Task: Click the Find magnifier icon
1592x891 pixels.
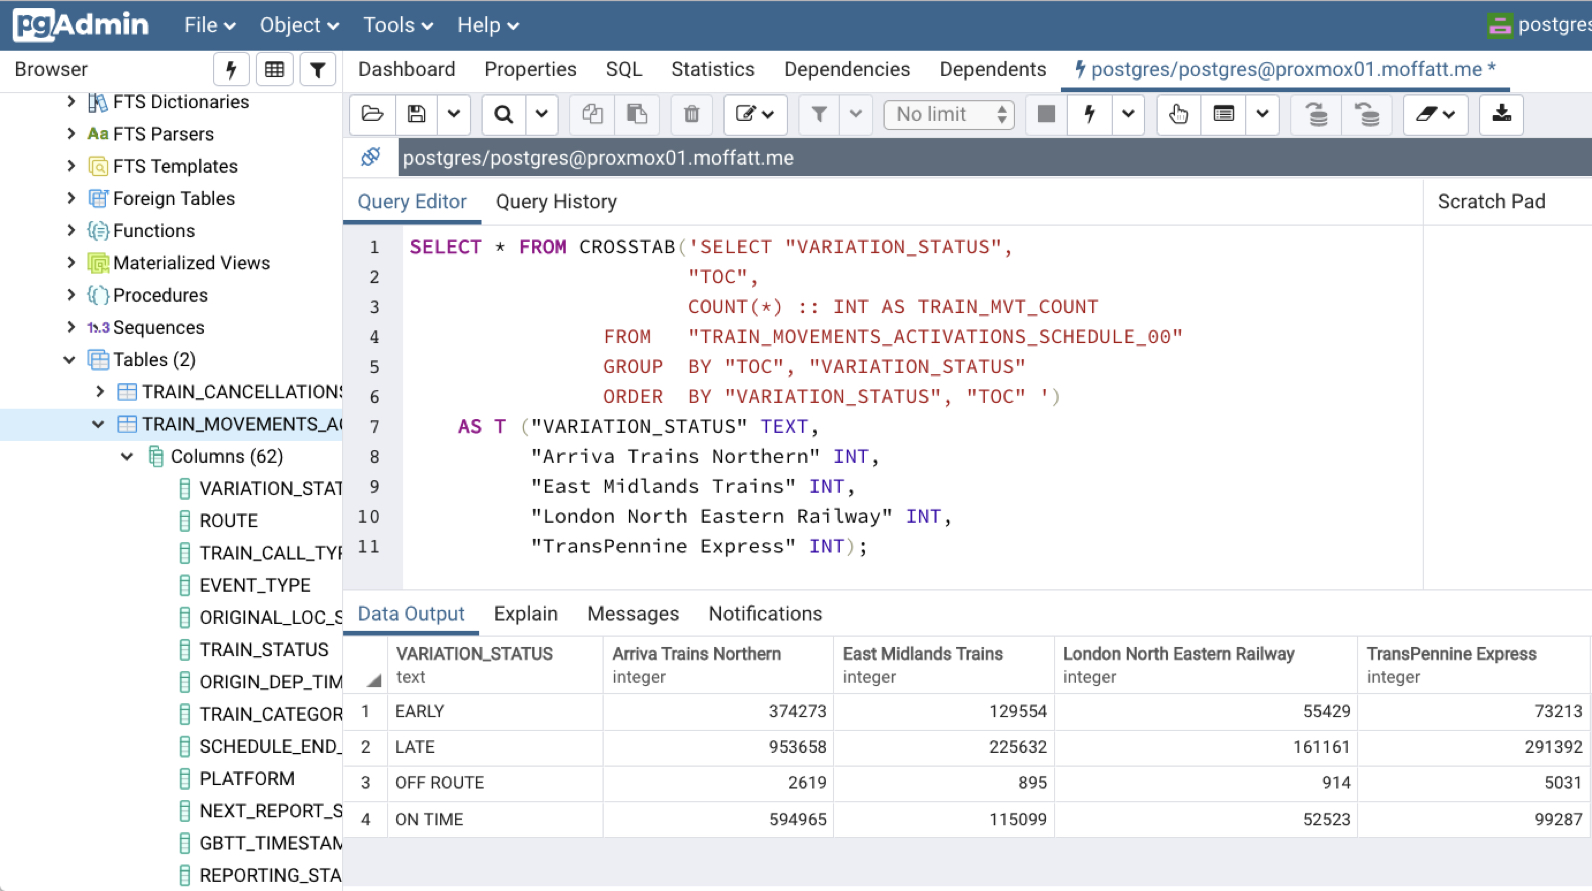Action: tap(504, 114)
